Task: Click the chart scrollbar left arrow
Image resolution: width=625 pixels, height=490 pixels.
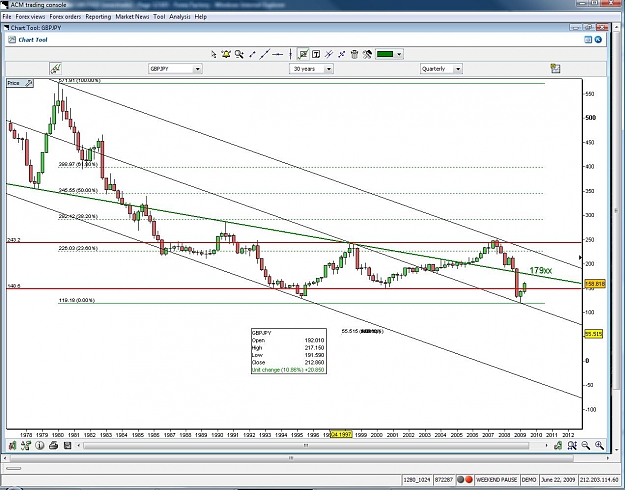Action: tap(79, 445)
